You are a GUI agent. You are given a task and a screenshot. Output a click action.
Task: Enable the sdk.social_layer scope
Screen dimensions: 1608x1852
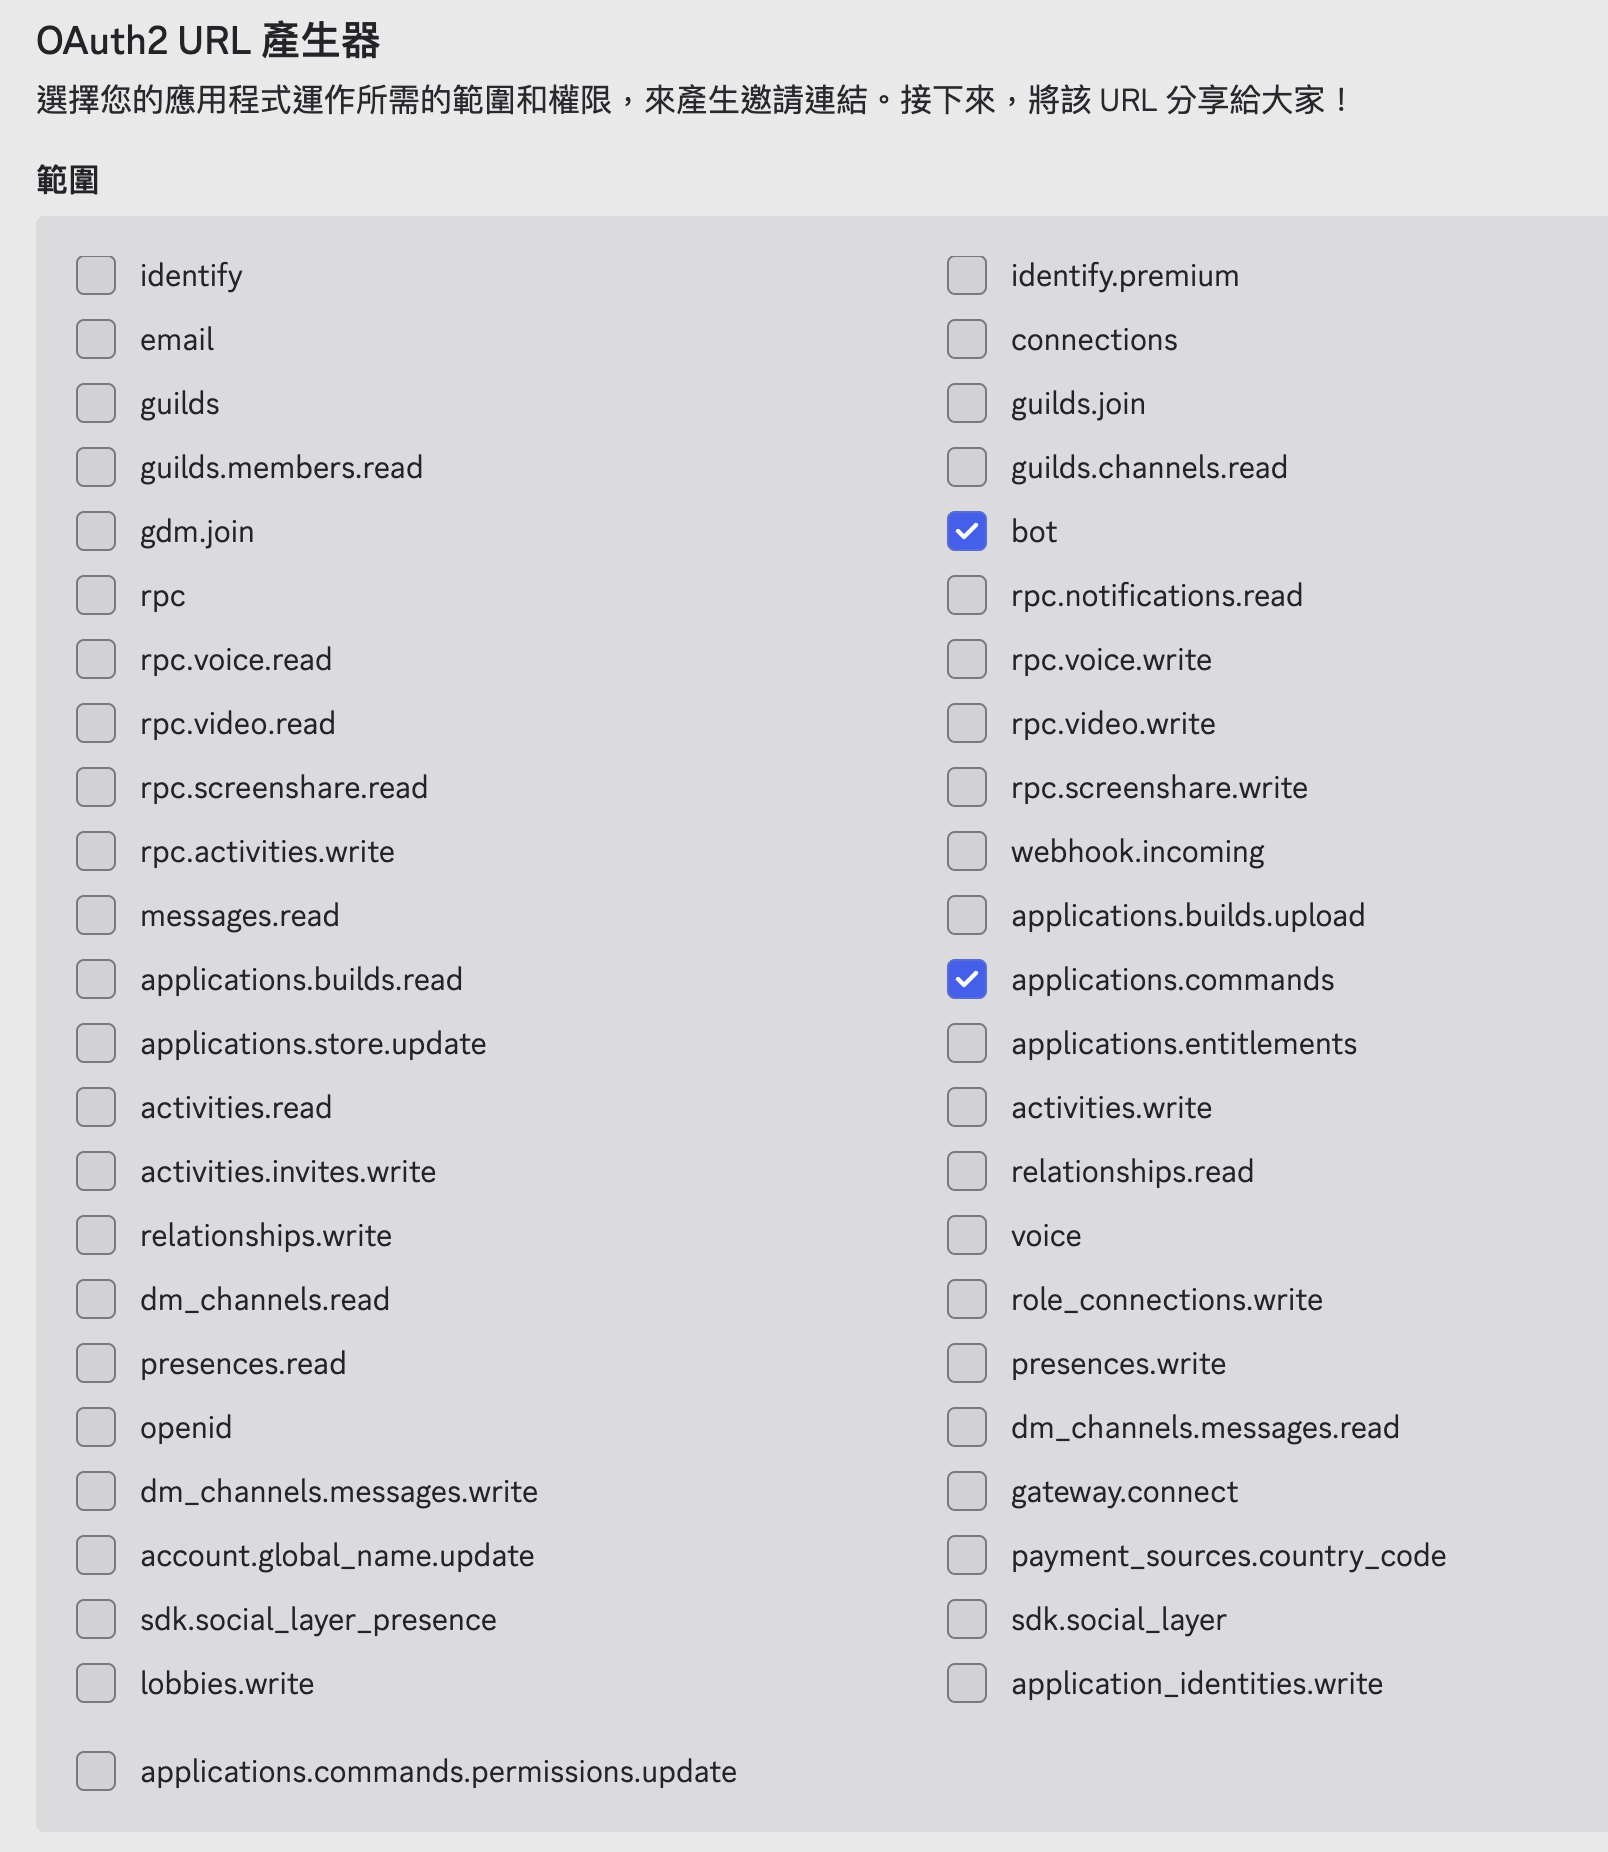click(x=967, y=1620)
